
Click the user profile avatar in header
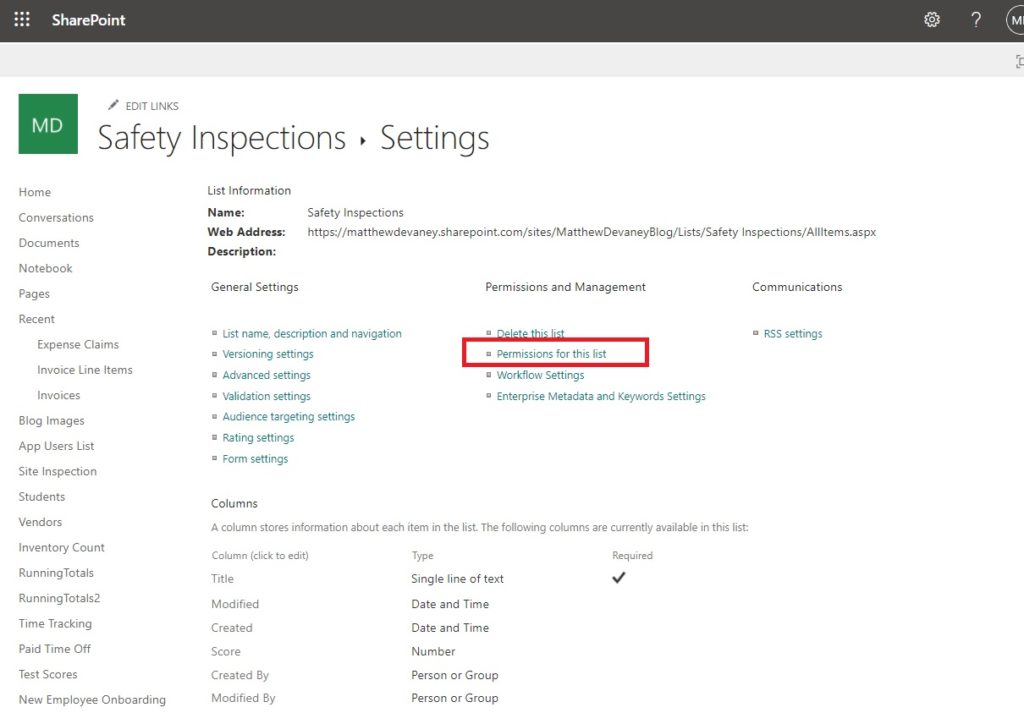click(1016, 20)
